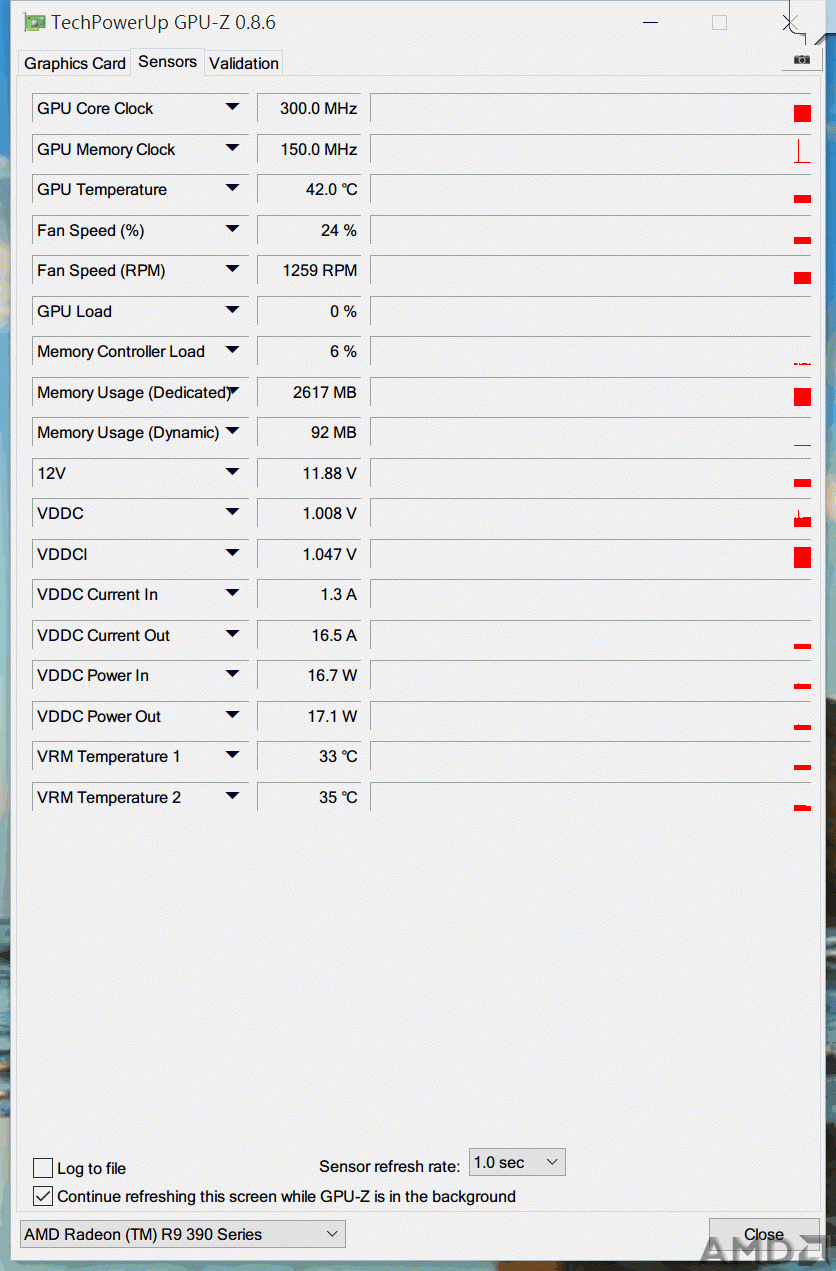This screenshot has width=836, height=1271.
Task: Open the VDDC Power Out dropdown
Action: click(232, 715)
